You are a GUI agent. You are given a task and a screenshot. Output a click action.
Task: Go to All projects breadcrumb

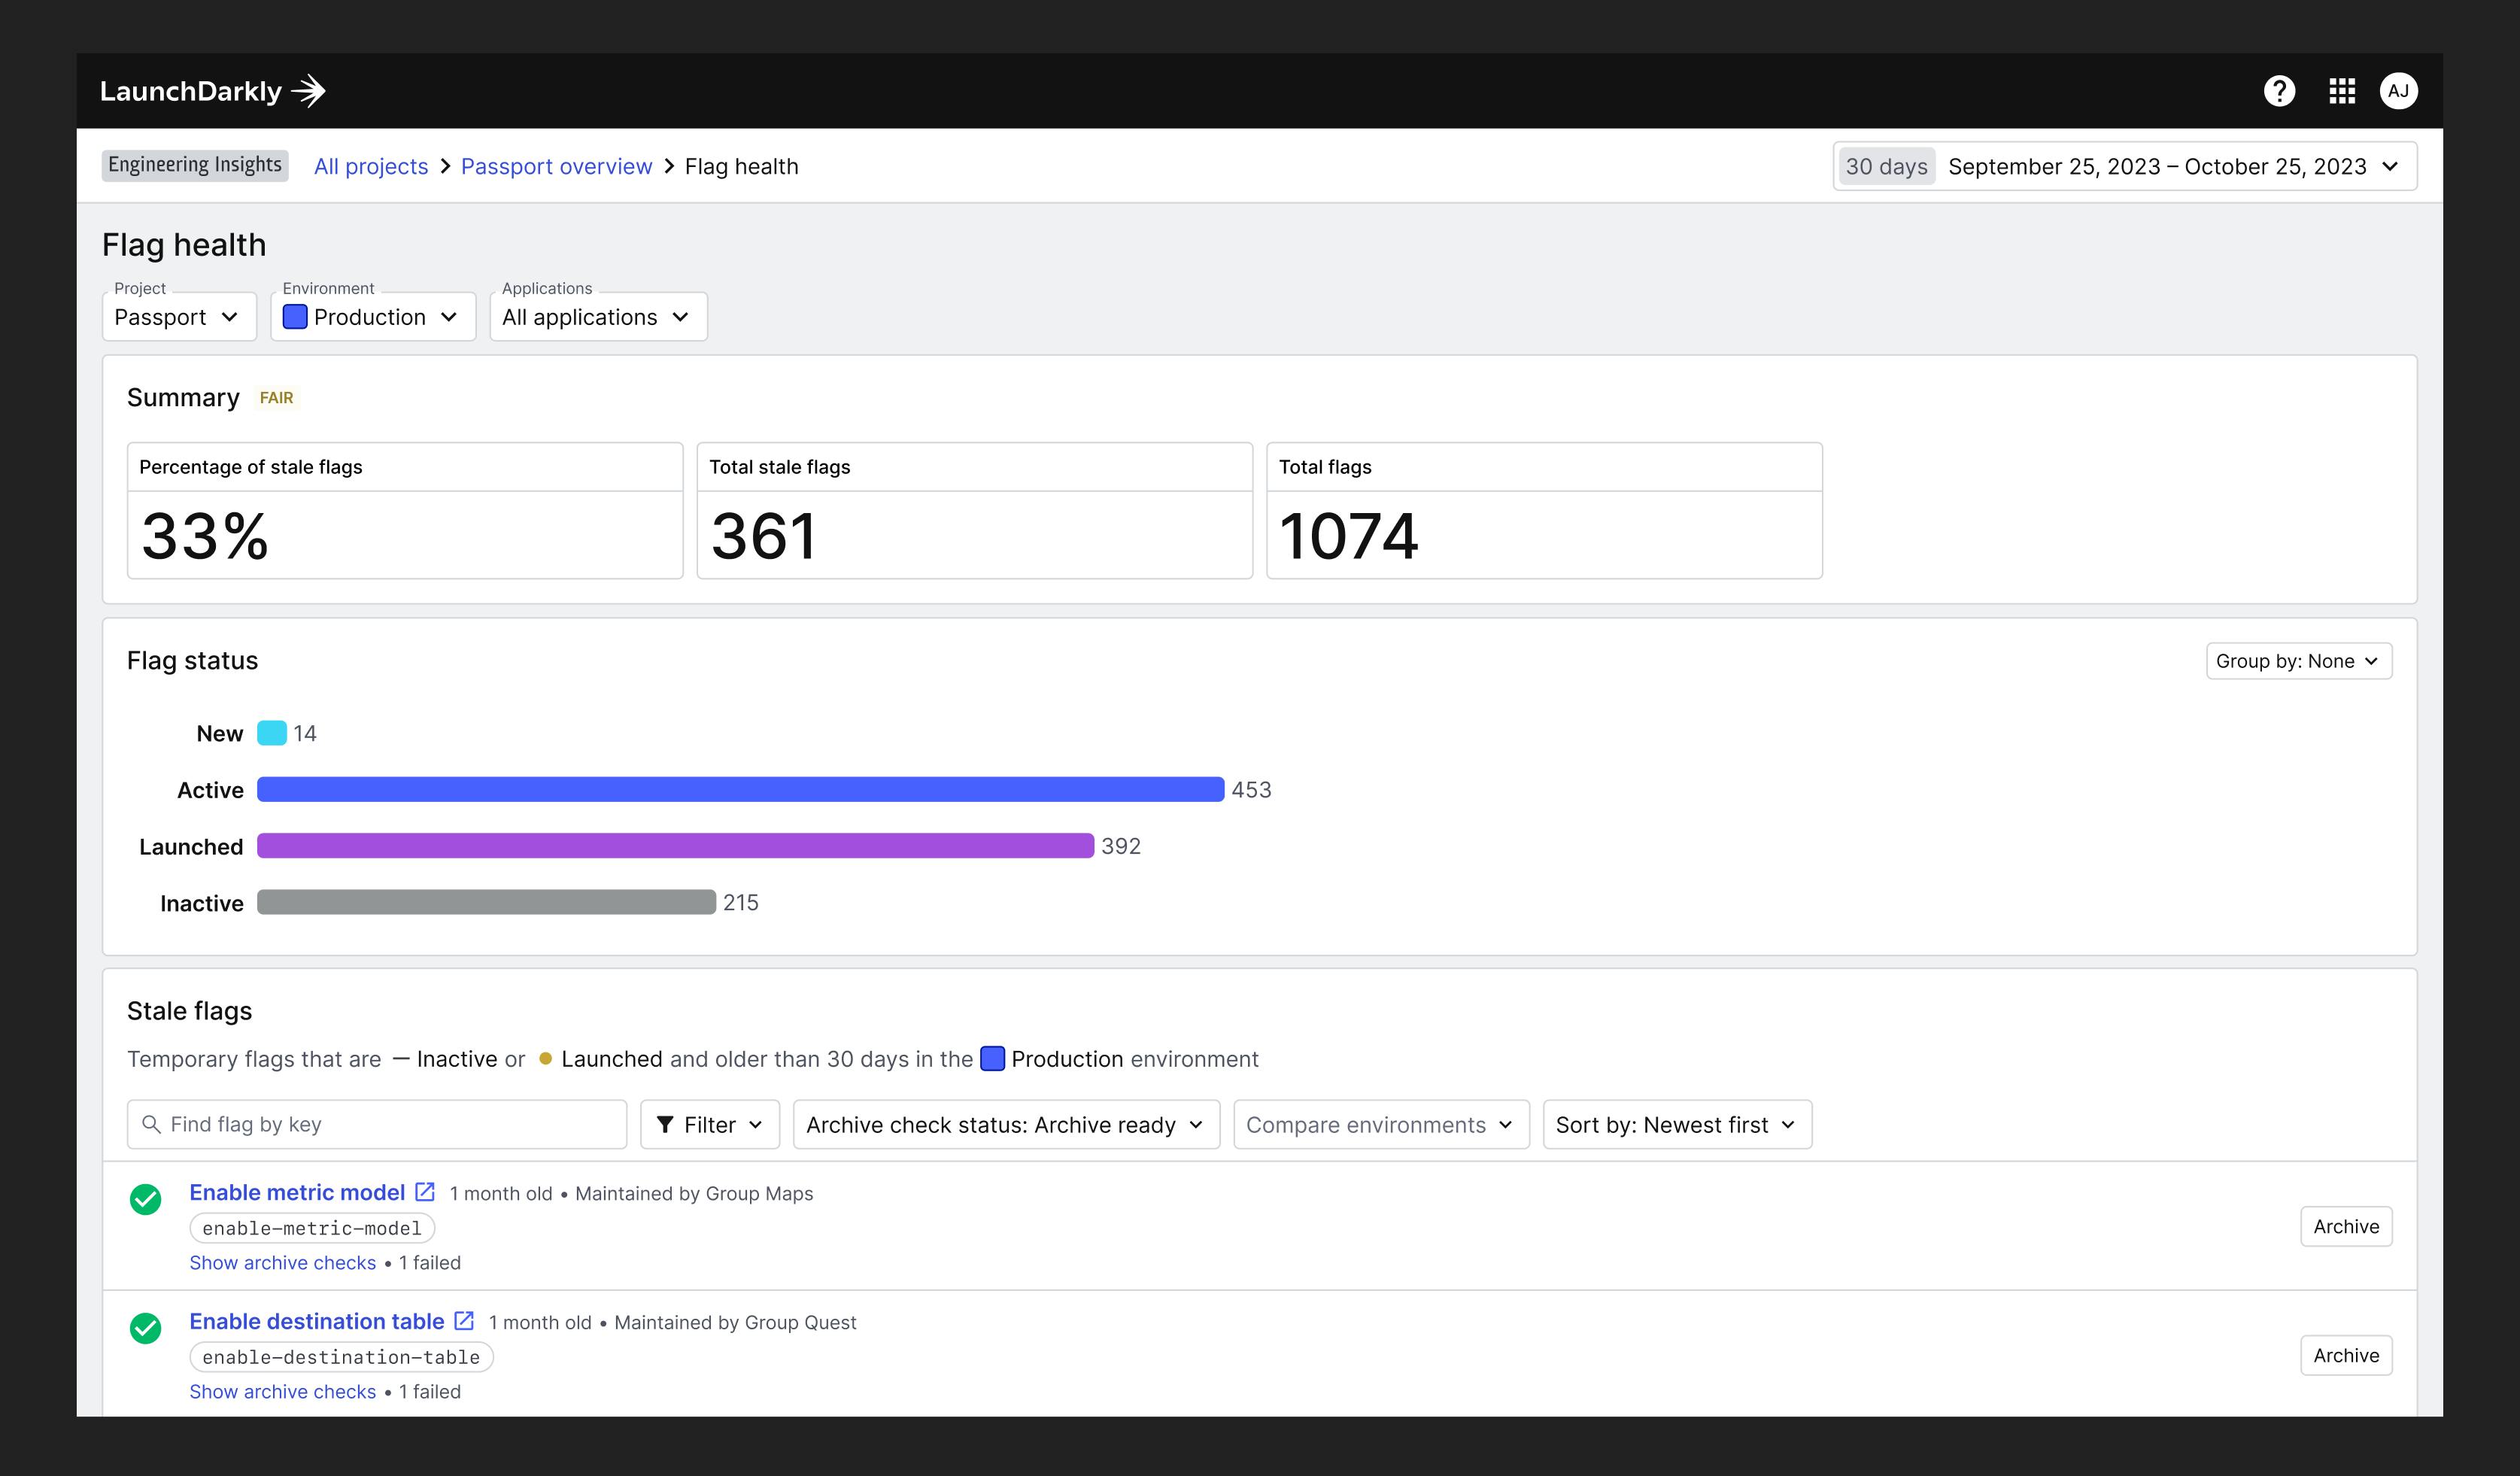click(371, 166)
